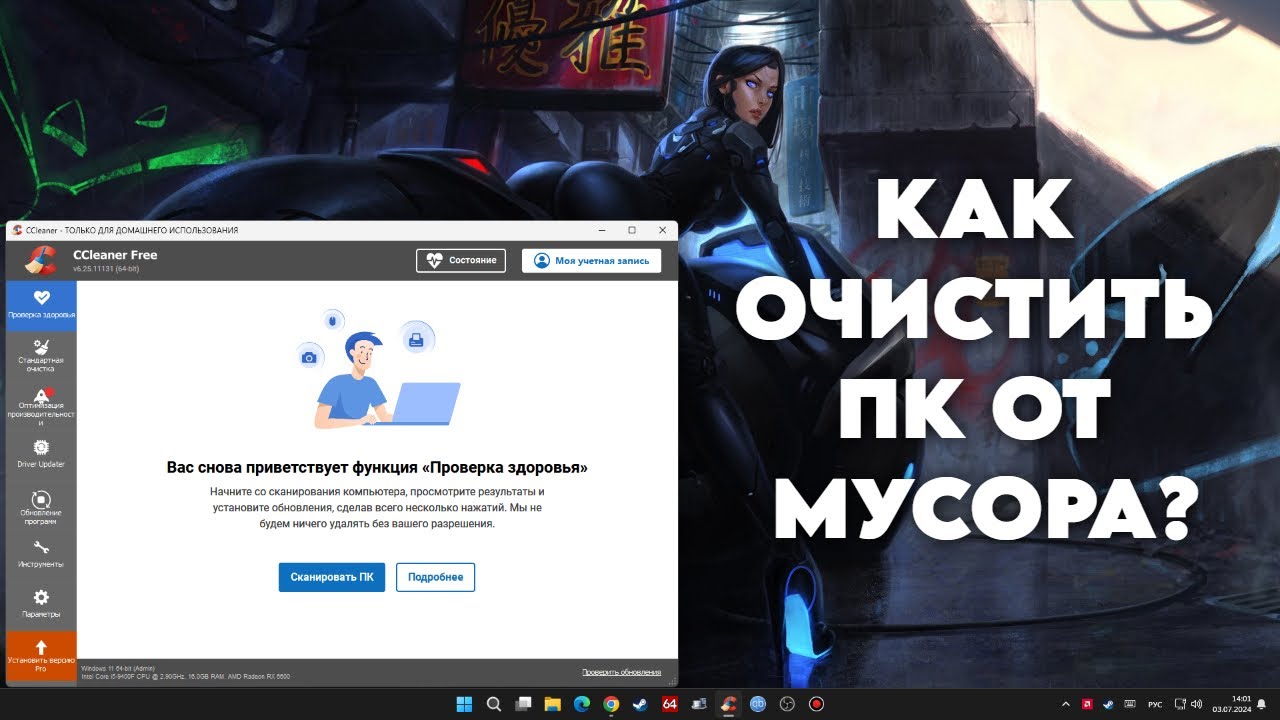1280x720 pixels.
Task: Click the camera bubble in illustration
Action: click(x=309, y=356)
